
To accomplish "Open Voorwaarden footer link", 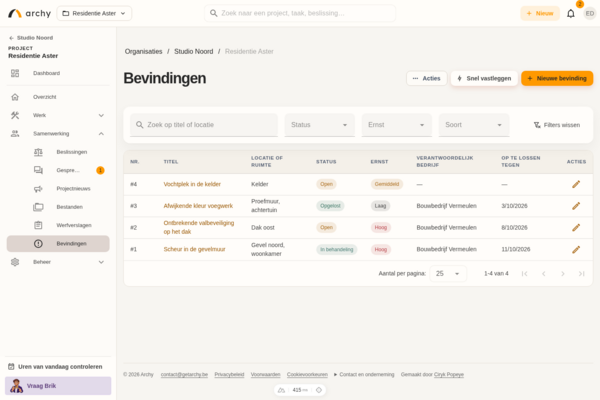I will point(266,374).
